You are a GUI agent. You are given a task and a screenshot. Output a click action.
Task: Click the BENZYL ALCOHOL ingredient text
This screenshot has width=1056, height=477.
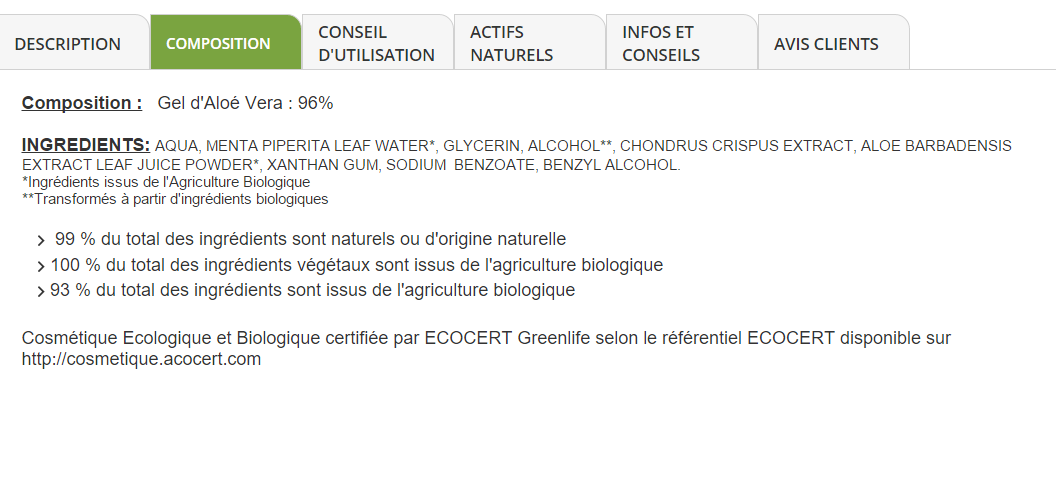(x=612, y=165)
